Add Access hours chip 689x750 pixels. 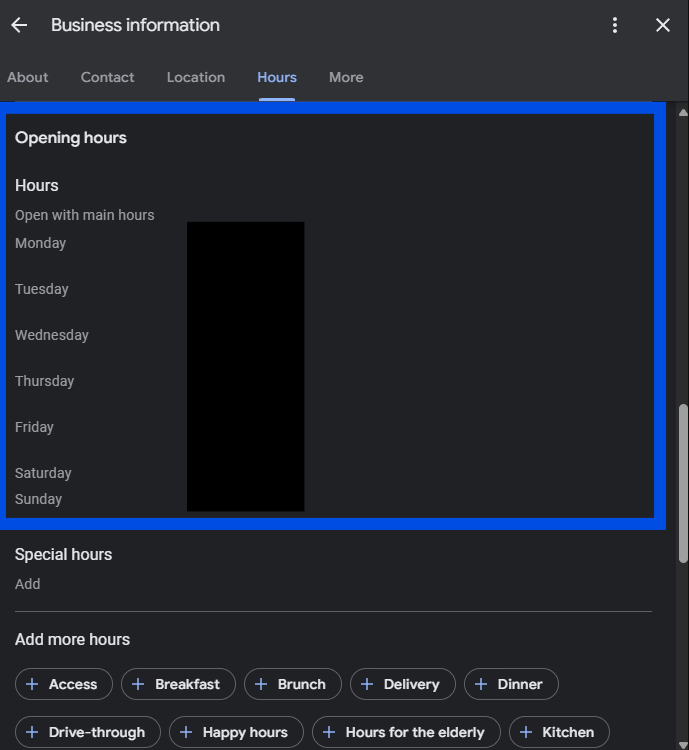64,684
